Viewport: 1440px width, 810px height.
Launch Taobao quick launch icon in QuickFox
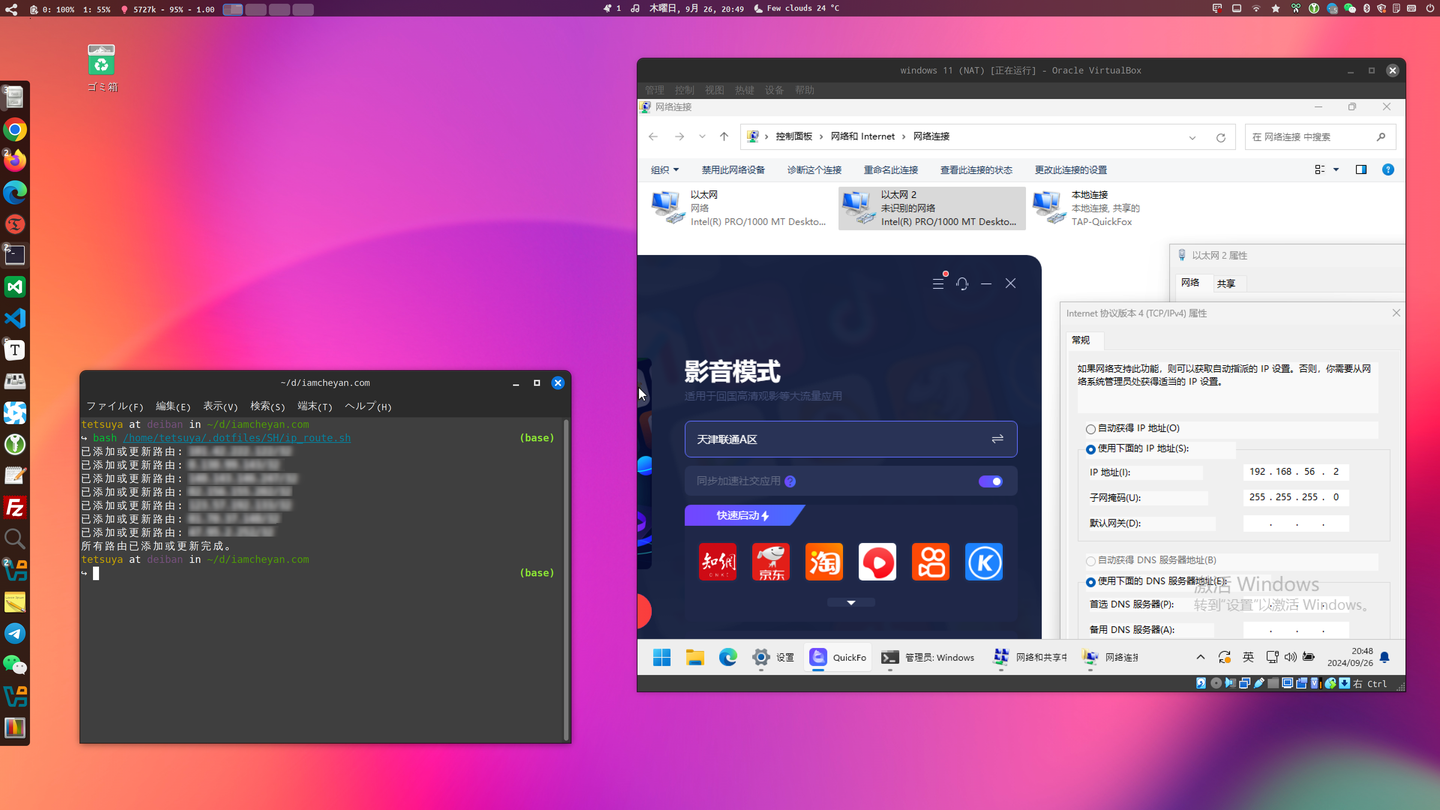click(x=824, y=561)
